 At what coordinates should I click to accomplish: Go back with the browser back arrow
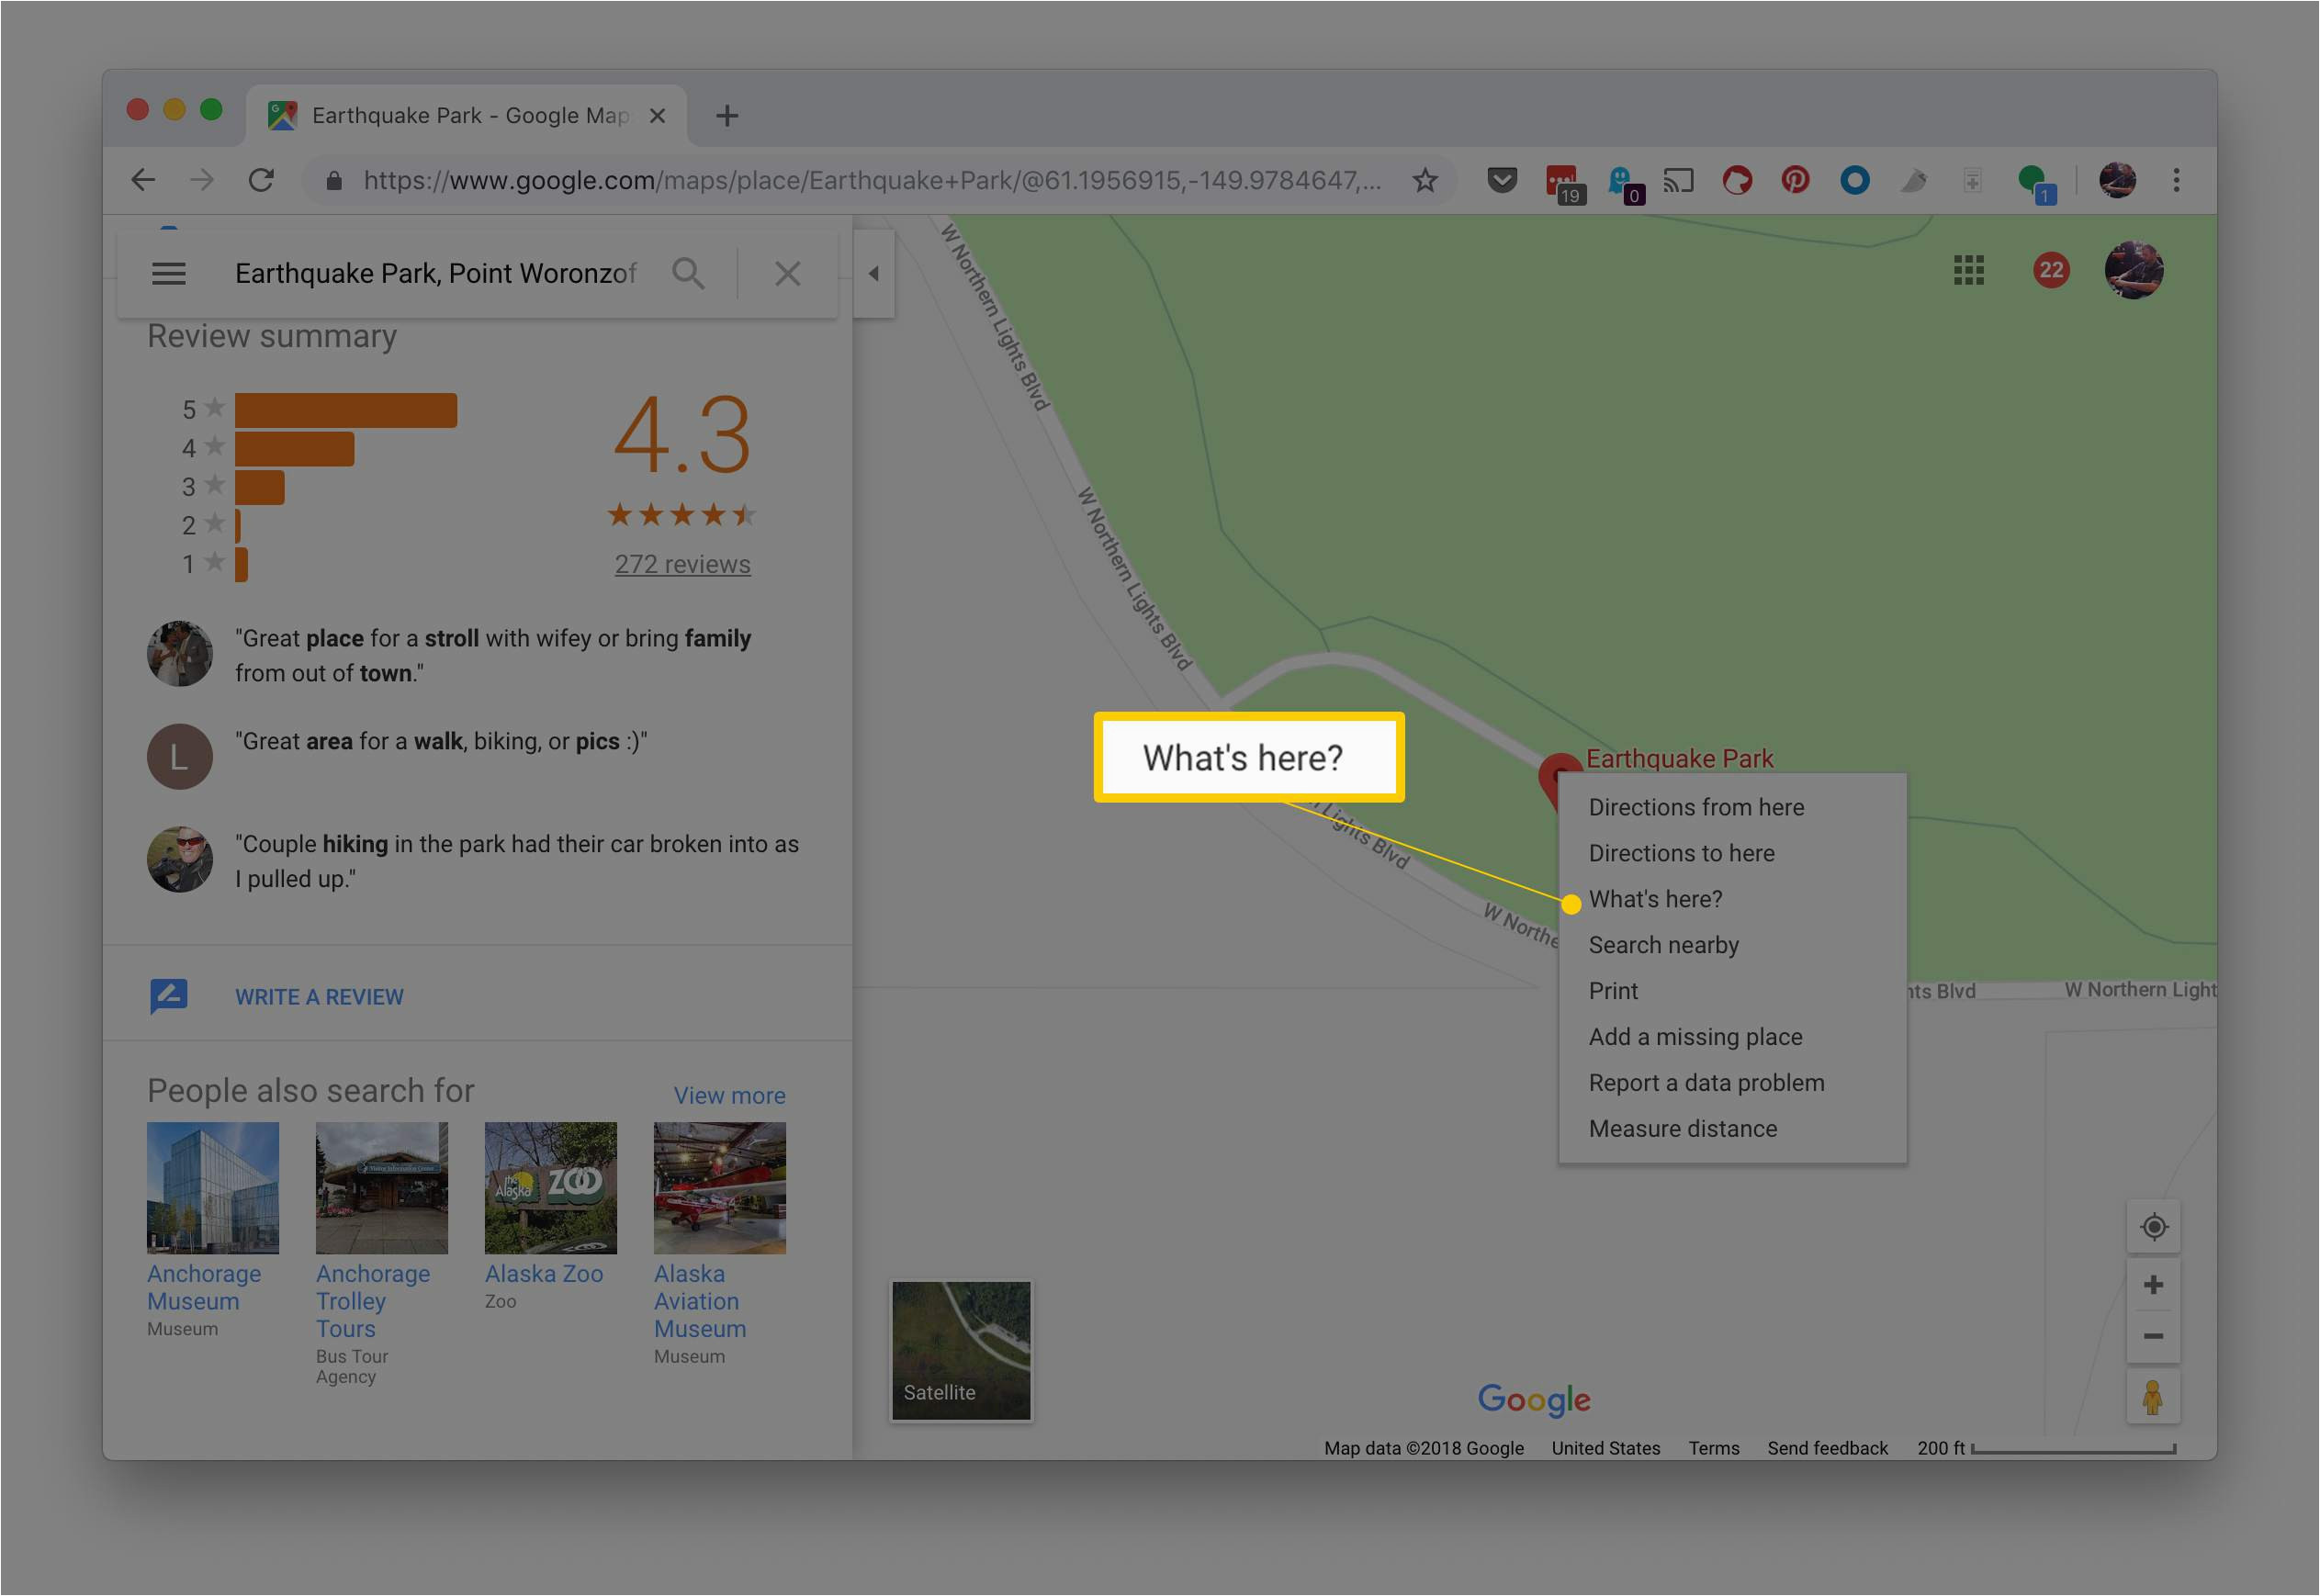[144, 180]
